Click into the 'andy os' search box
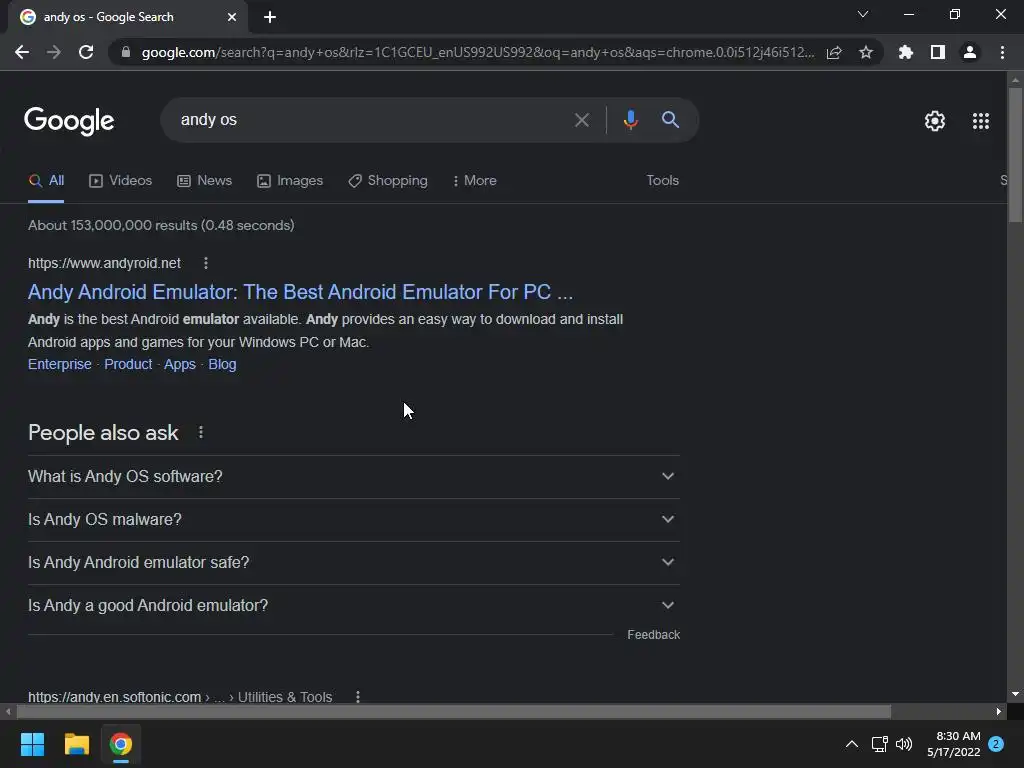 pyautogui.click(x=372, y=120)
